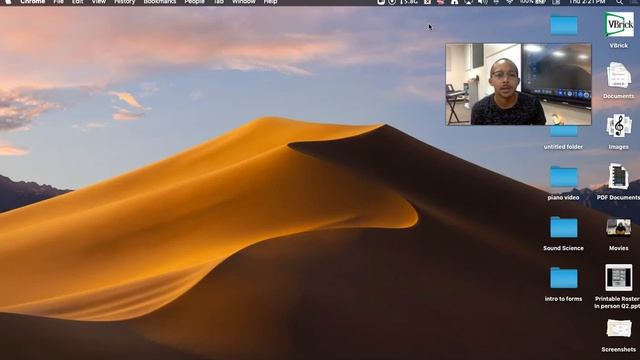Select the Sound Science folder
This screenshot has height=360, width=640.
coord(564,227)
